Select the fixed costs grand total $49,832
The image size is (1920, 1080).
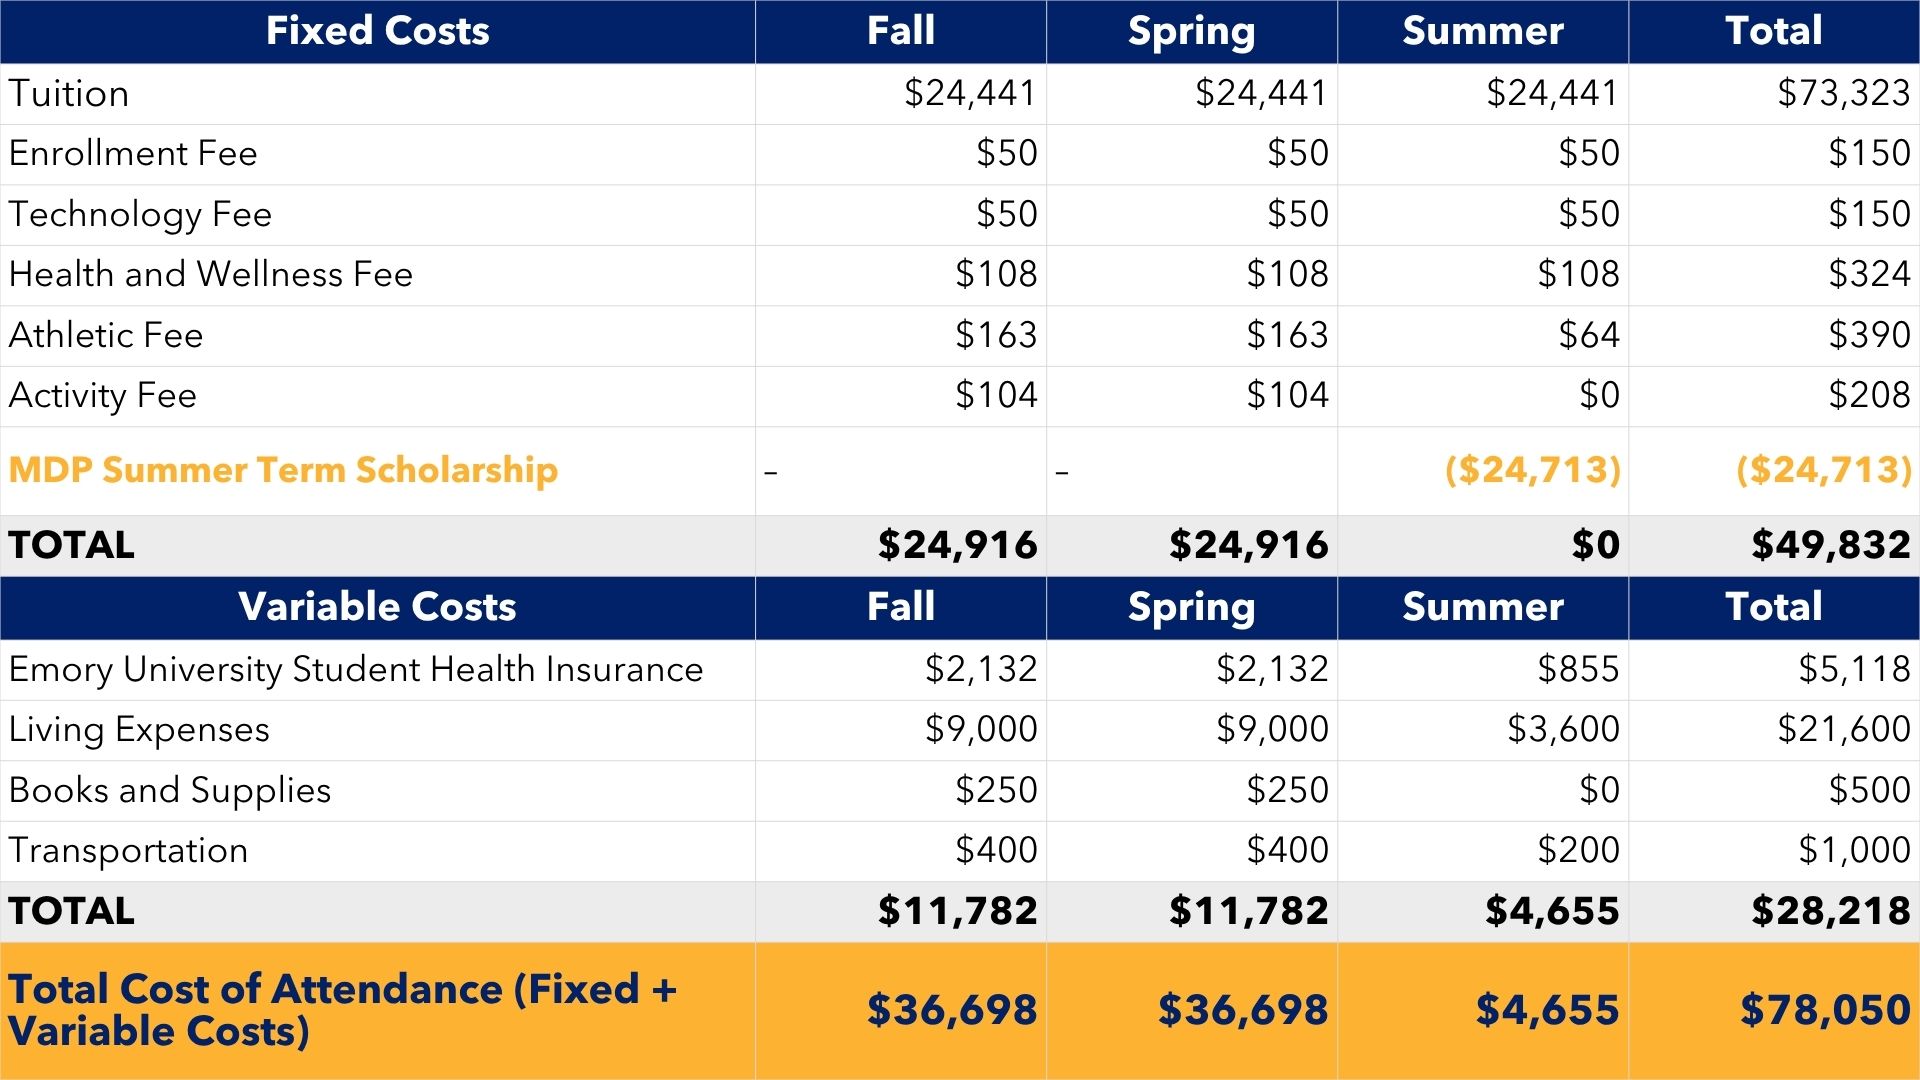1830,545
